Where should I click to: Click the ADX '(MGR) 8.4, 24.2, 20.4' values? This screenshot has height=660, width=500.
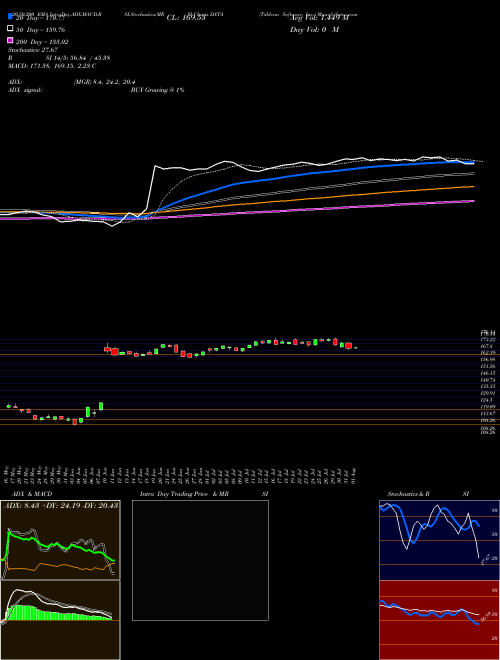(x=104, y=82)
